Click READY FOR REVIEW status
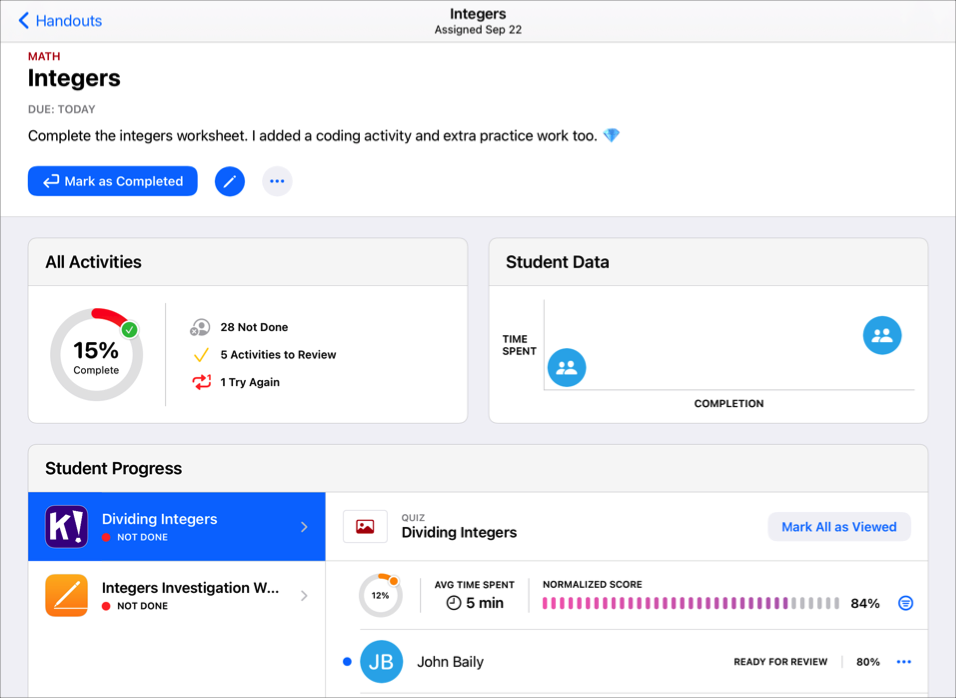This screenshot has height=698, width=956. 780,662
